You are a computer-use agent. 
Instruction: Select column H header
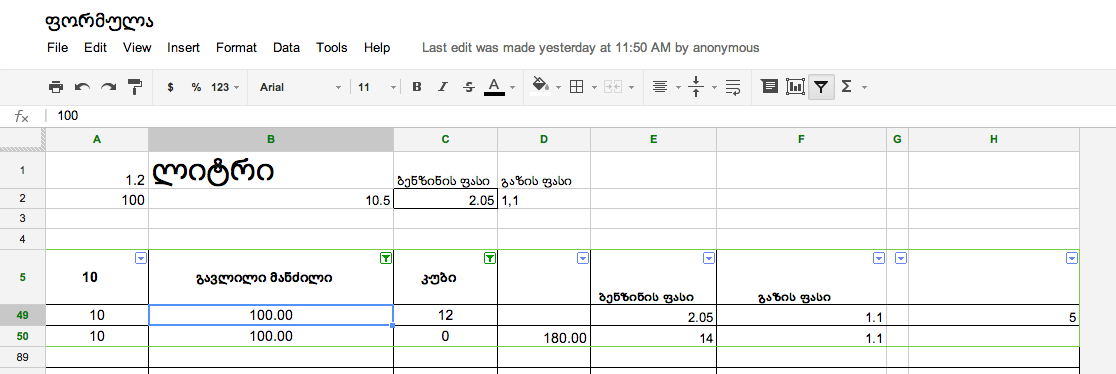click(994, 140)
